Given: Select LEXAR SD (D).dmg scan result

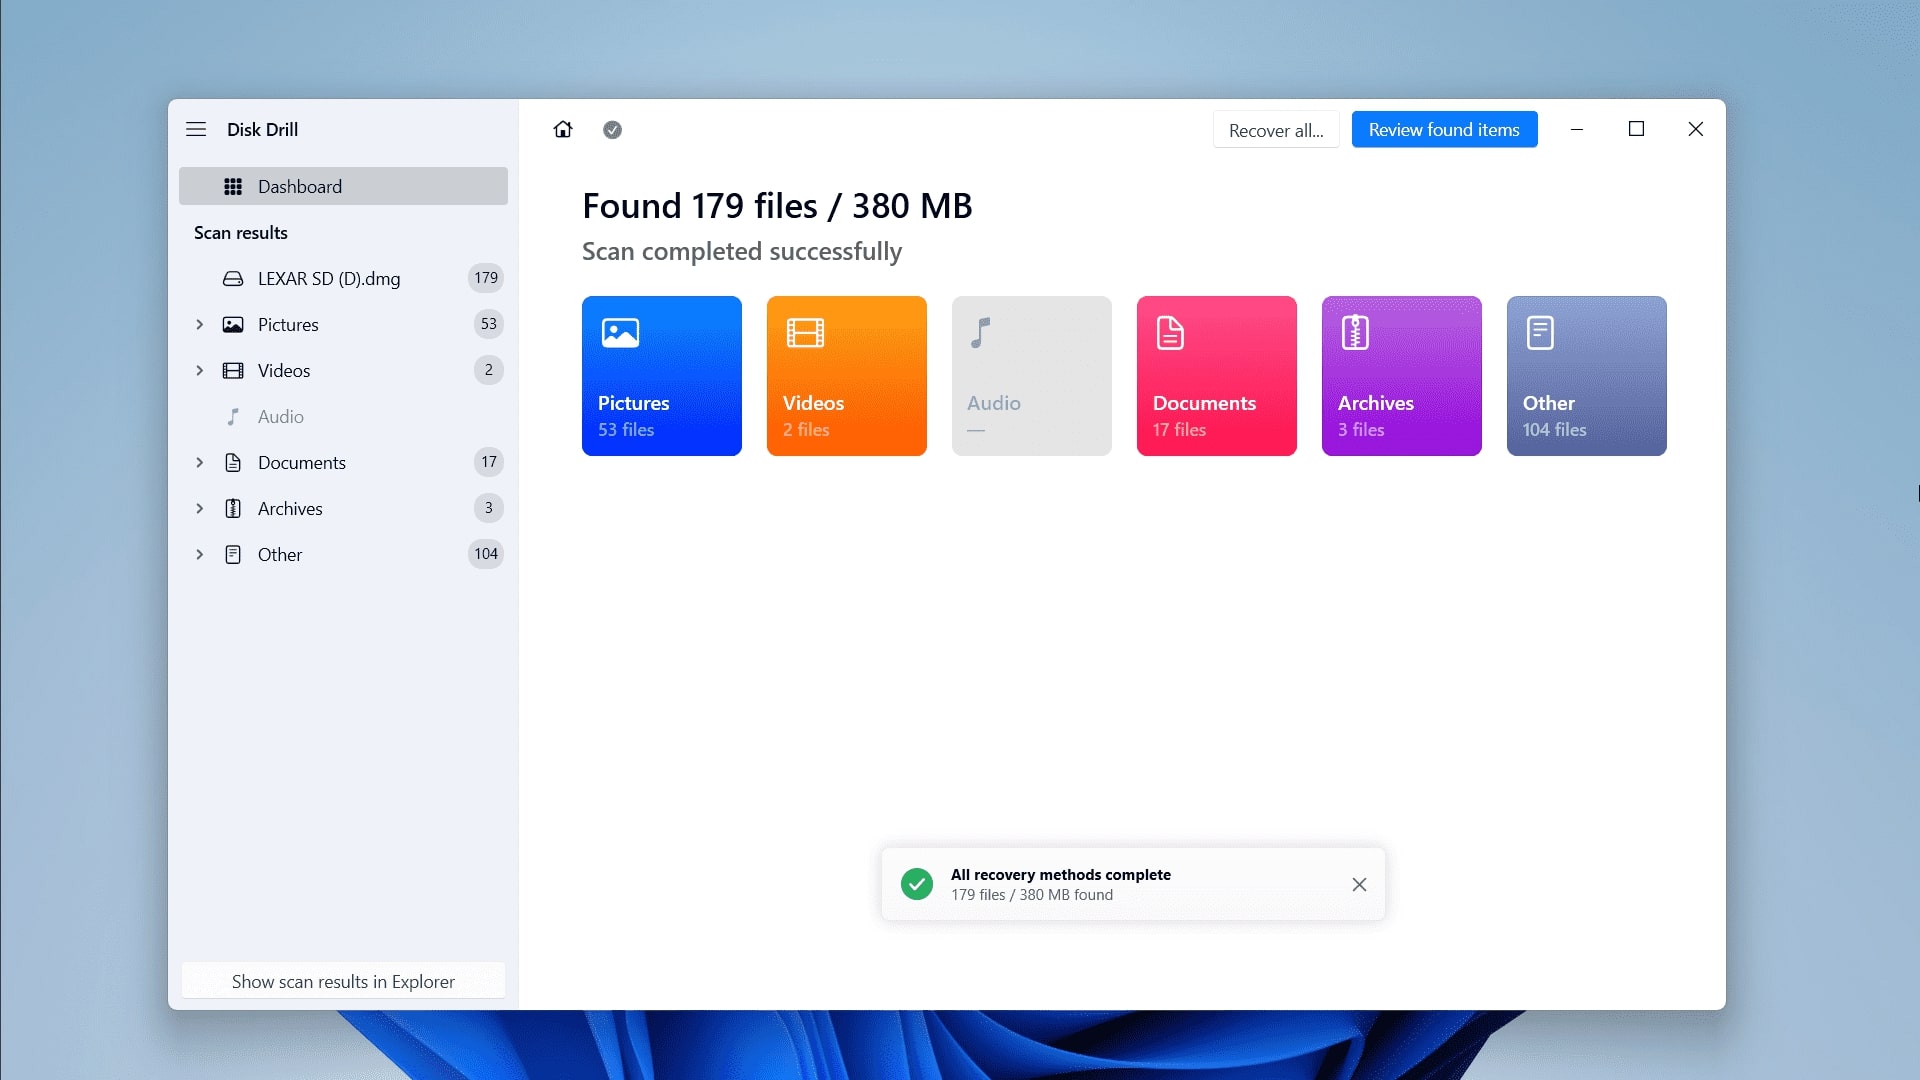Looking at the screenshot, I should [x=343, y=279].
